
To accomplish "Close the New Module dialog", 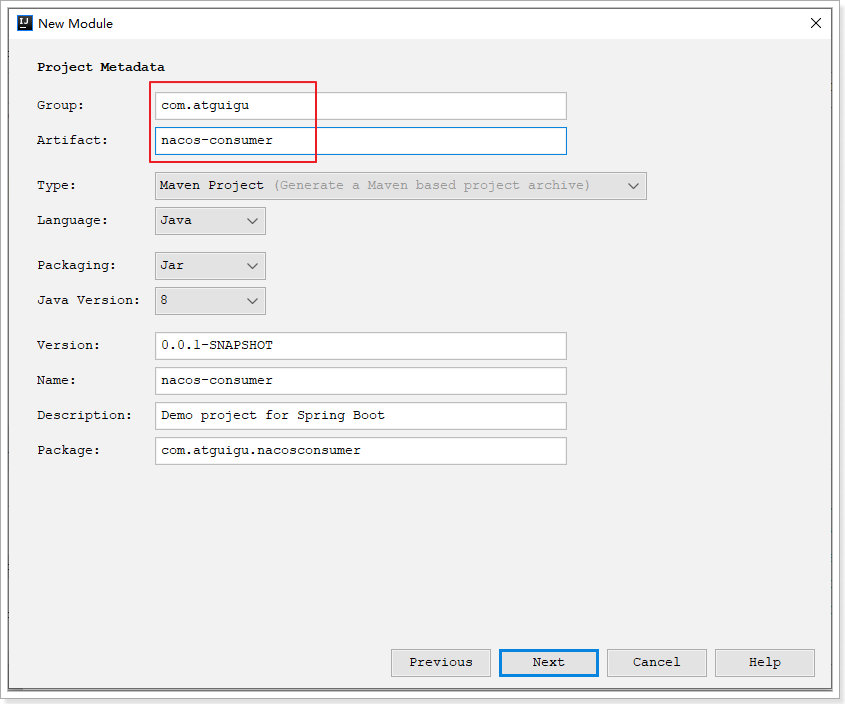I will (816, 23).
